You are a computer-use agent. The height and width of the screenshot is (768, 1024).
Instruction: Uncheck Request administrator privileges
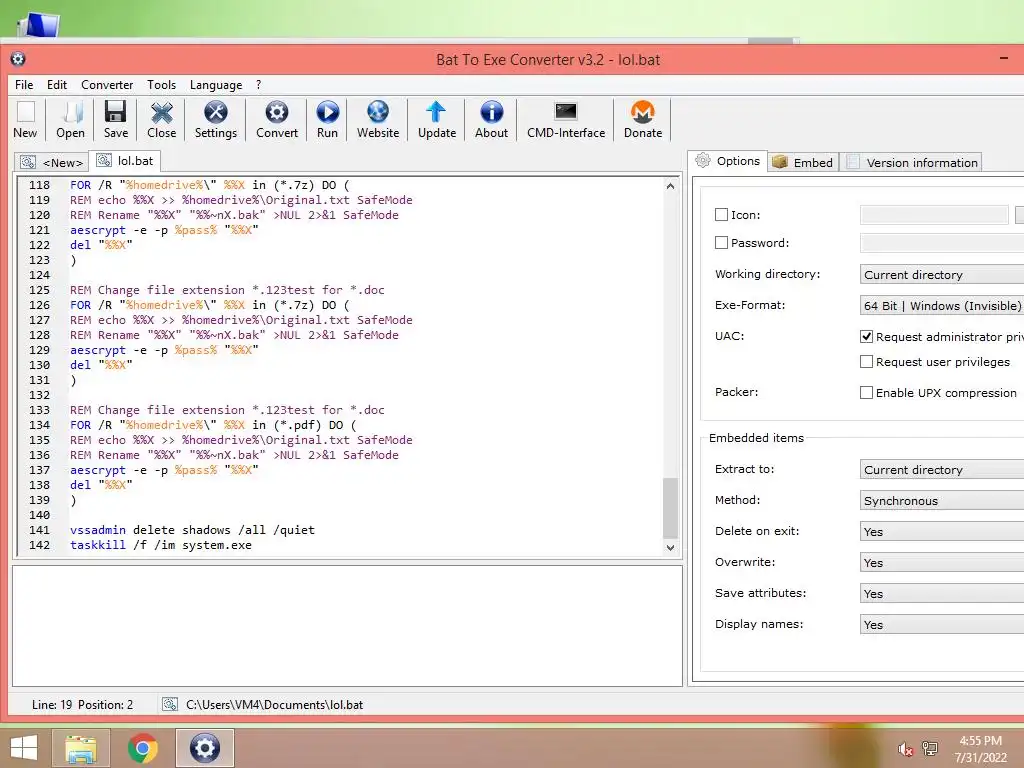pyautogui.click(x=867, y=336)
